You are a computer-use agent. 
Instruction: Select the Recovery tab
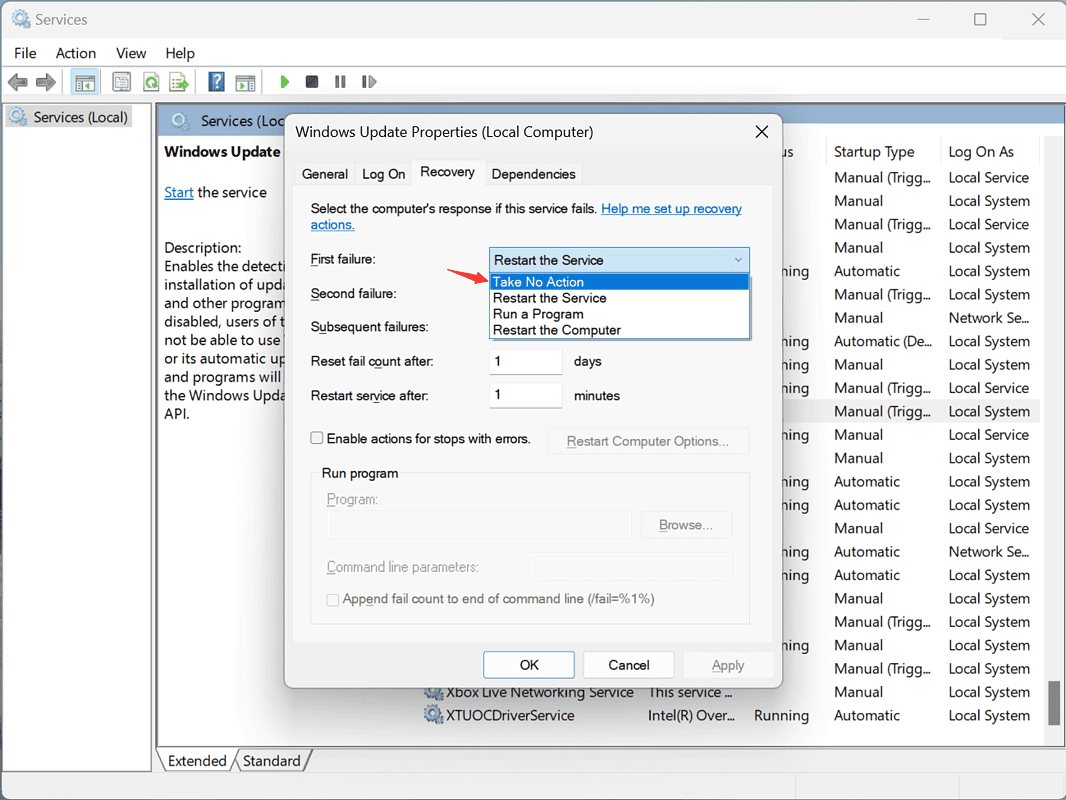(x=447, y=172)
